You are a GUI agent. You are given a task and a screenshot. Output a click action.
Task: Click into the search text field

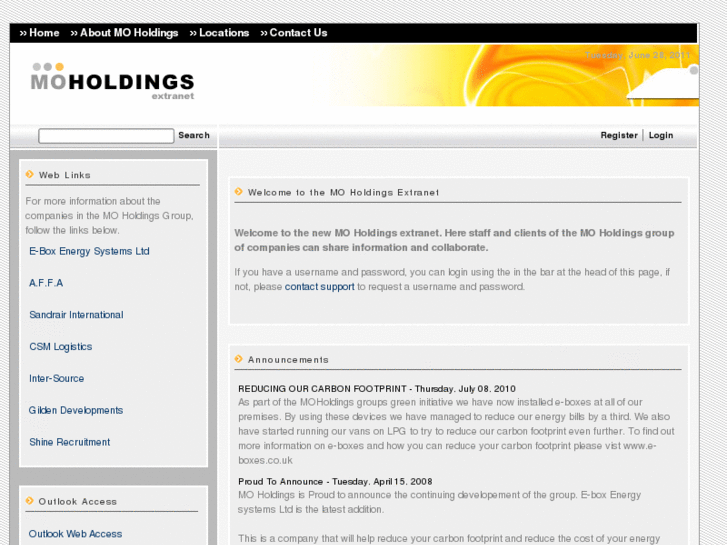[106, 136]
